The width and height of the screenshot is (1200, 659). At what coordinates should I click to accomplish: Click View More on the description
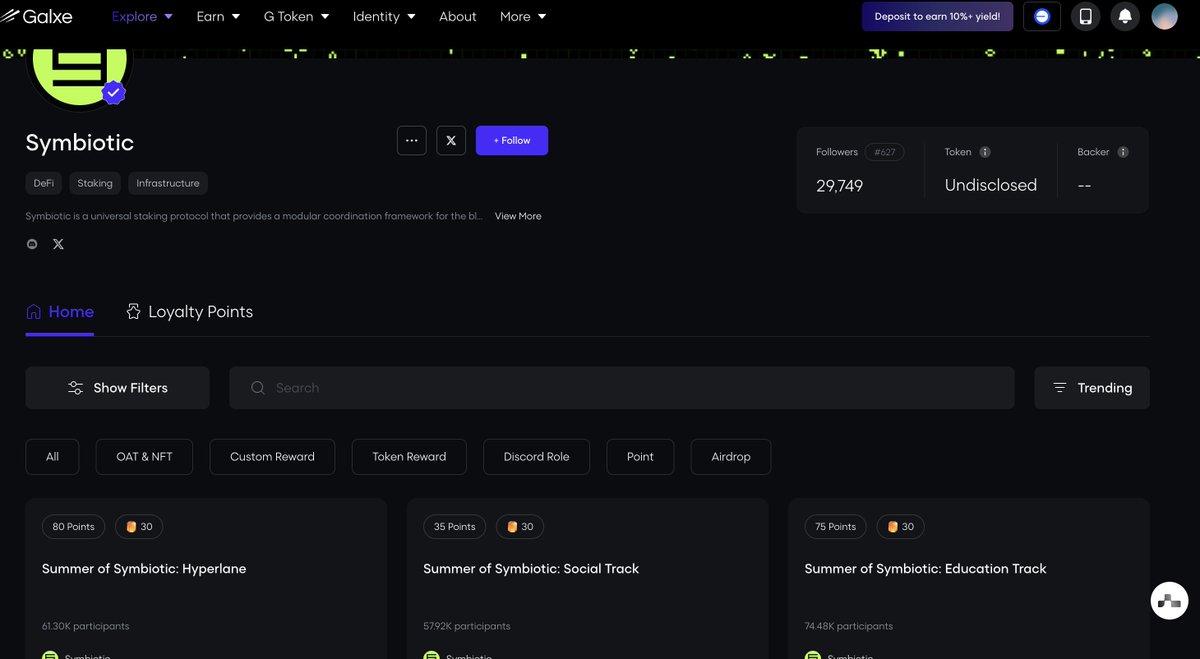[518, 216]
